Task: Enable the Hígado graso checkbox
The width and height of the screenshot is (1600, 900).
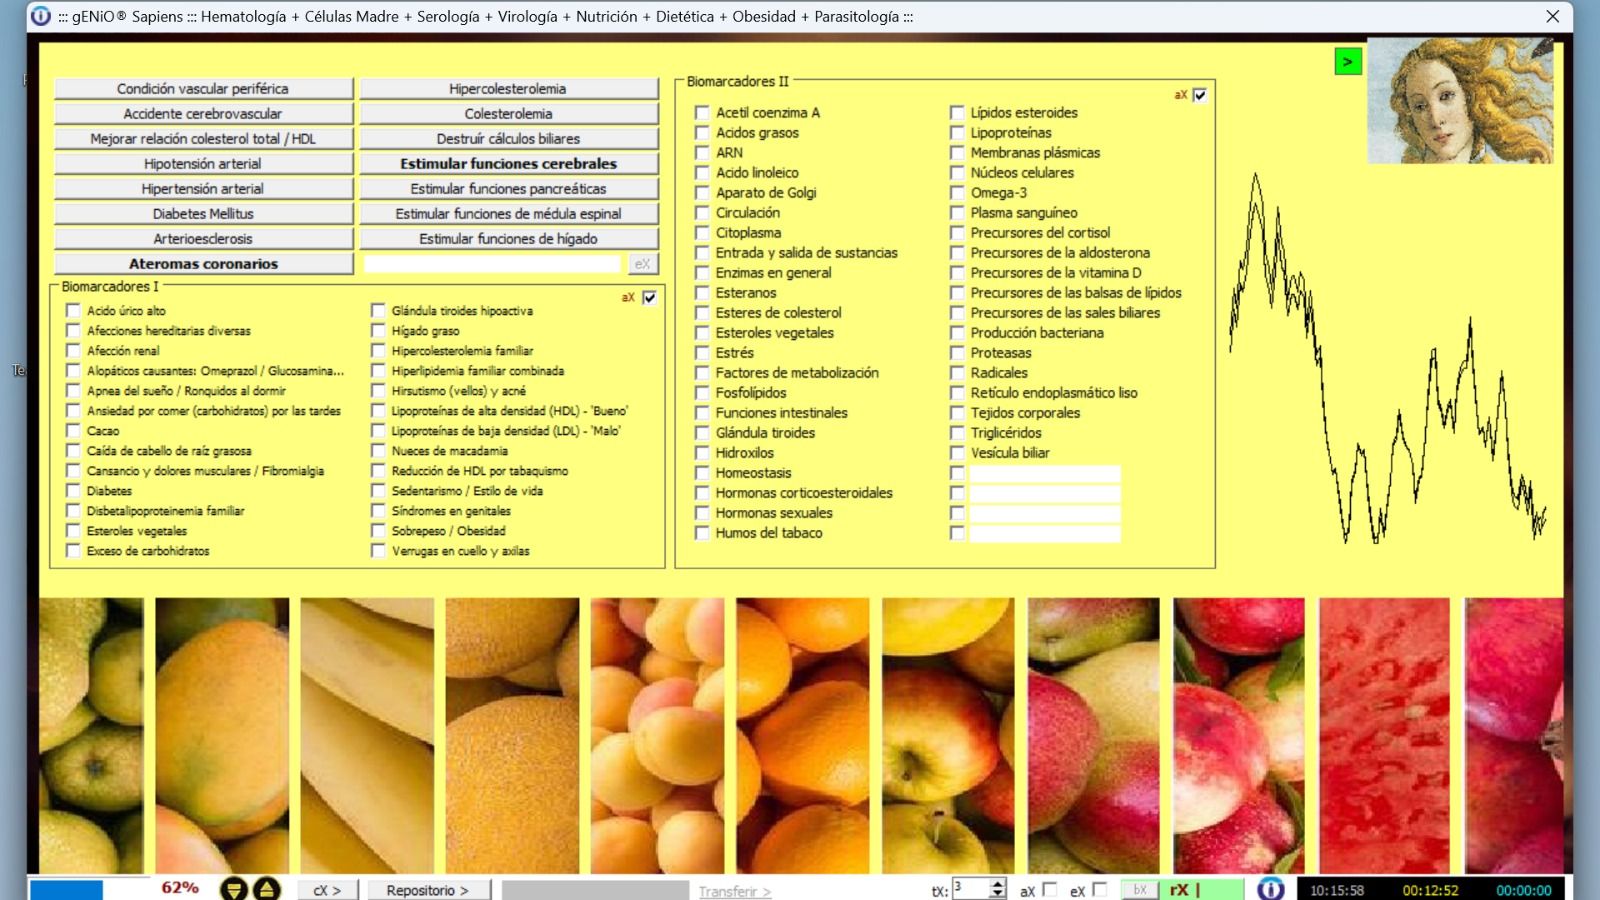Action: point(378,331)
